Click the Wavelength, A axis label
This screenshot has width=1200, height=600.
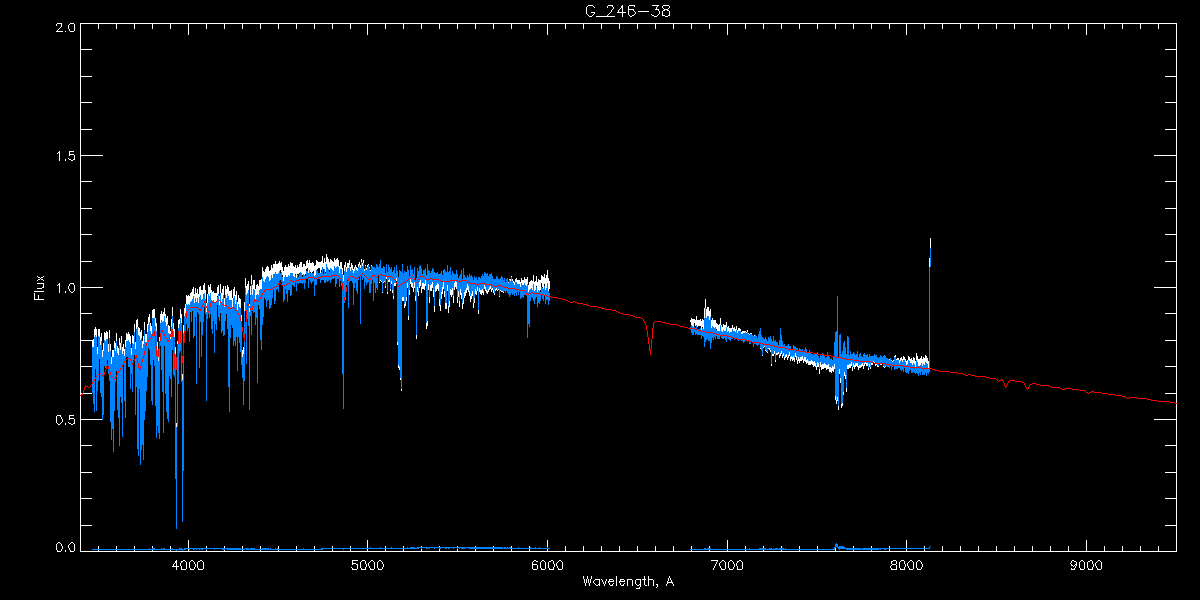(x=628, y=581)
